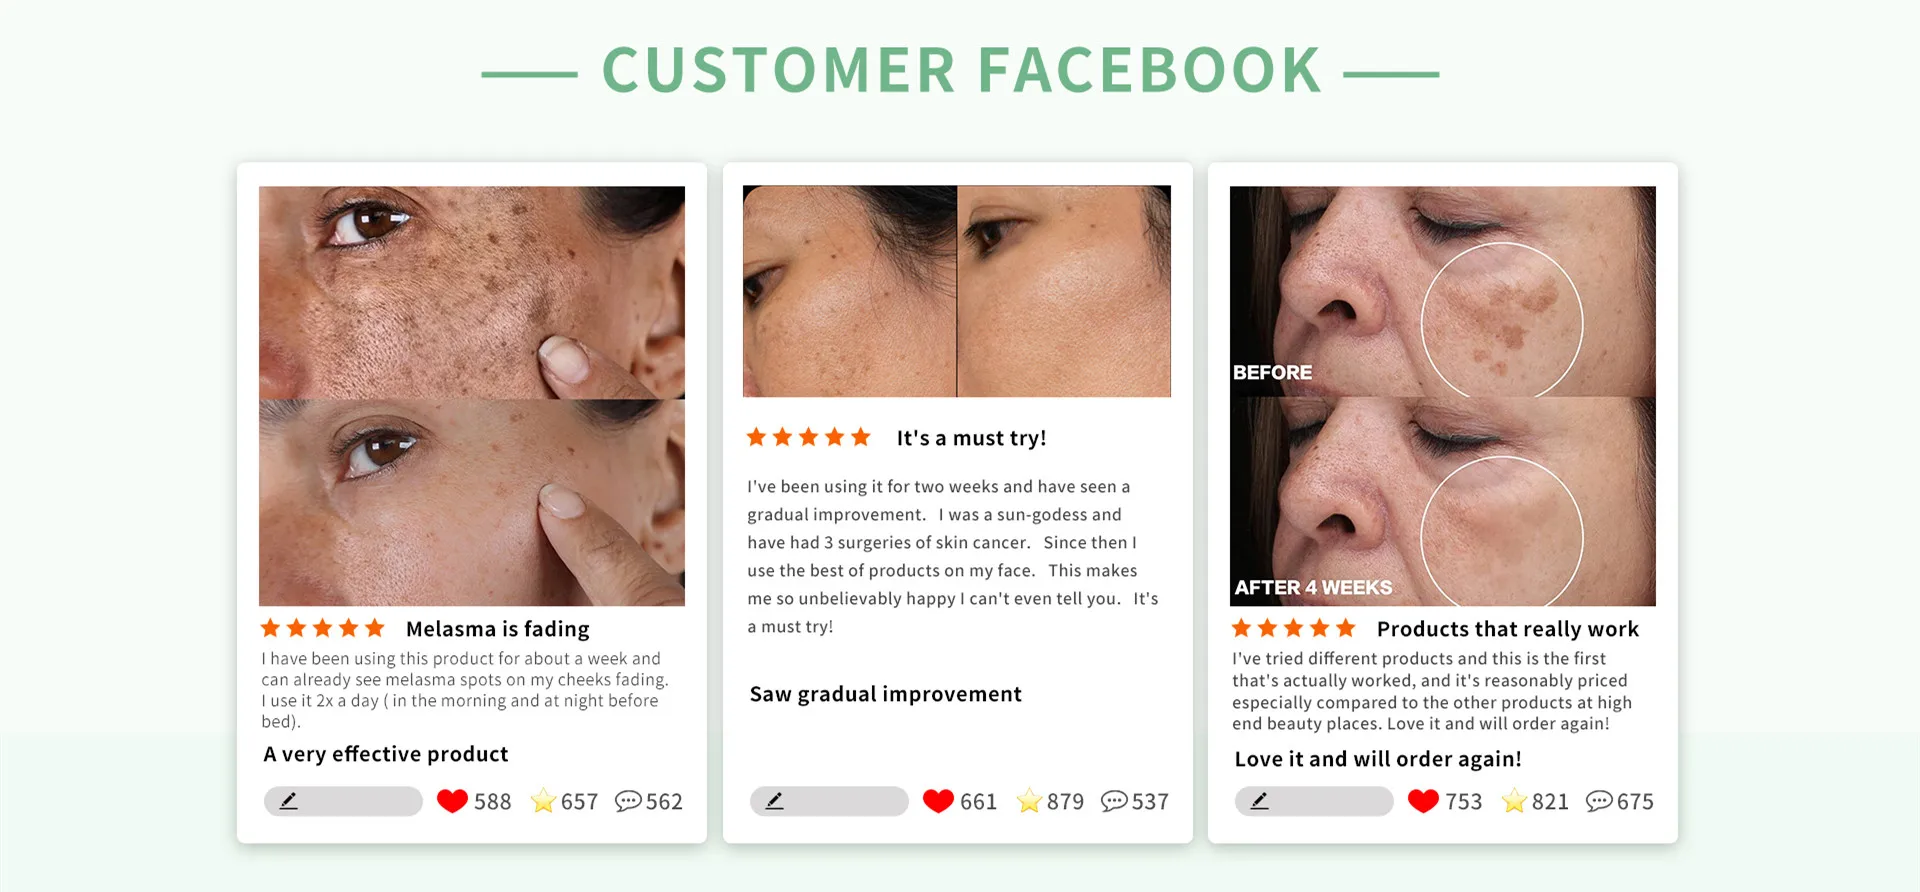
Task: Open comments bubble showing 562
Action: [x=628, y=801]
